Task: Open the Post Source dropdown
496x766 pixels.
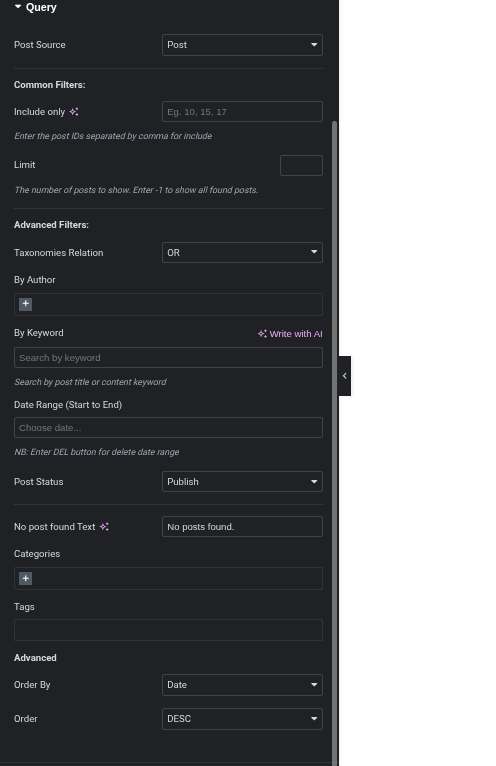Action: [x=242, y=45]
